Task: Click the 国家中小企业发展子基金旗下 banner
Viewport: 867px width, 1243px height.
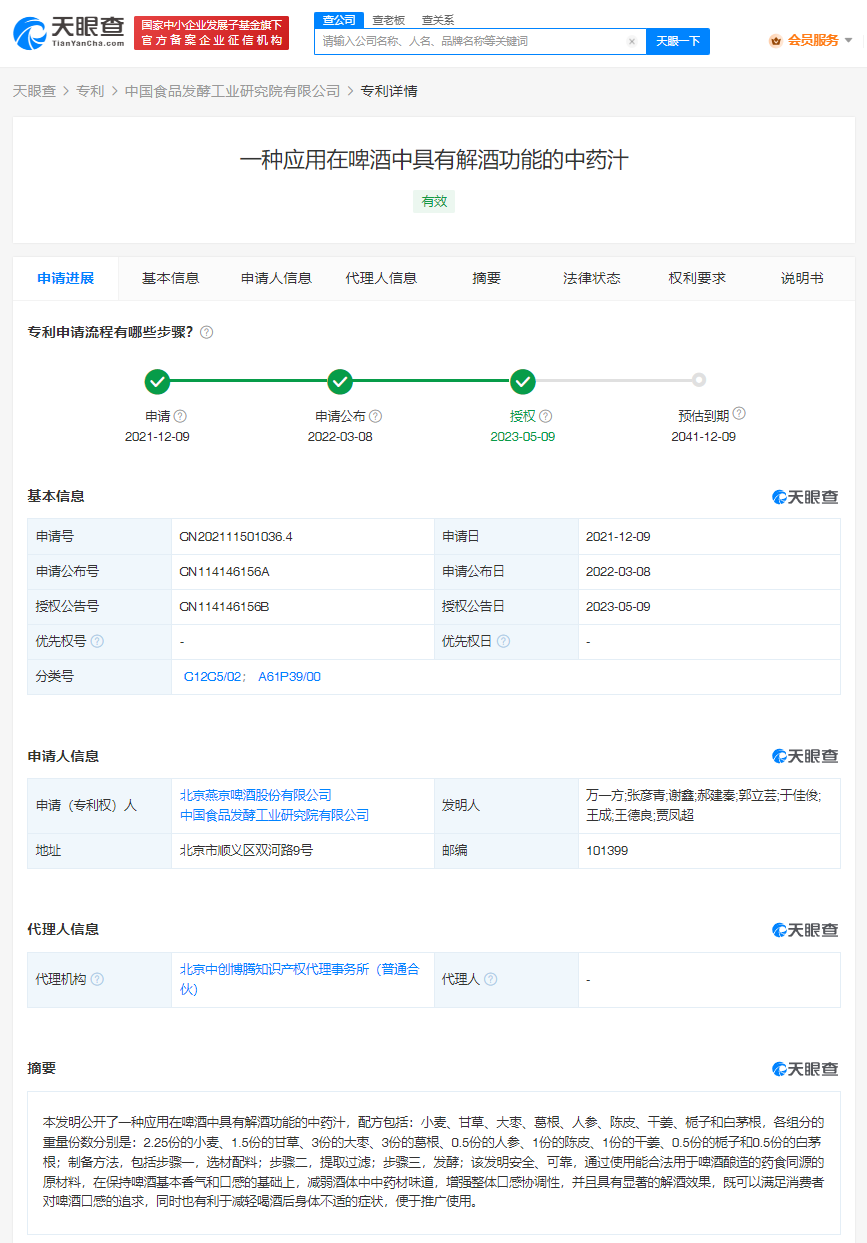Action: (211, 33)
